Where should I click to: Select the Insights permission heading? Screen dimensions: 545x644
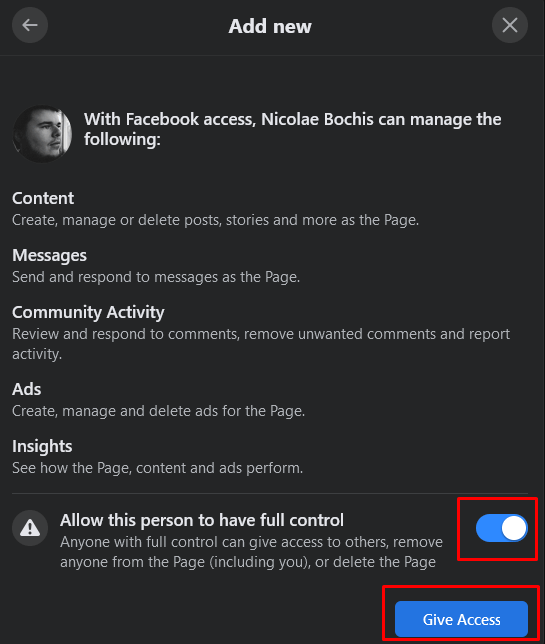42,446
